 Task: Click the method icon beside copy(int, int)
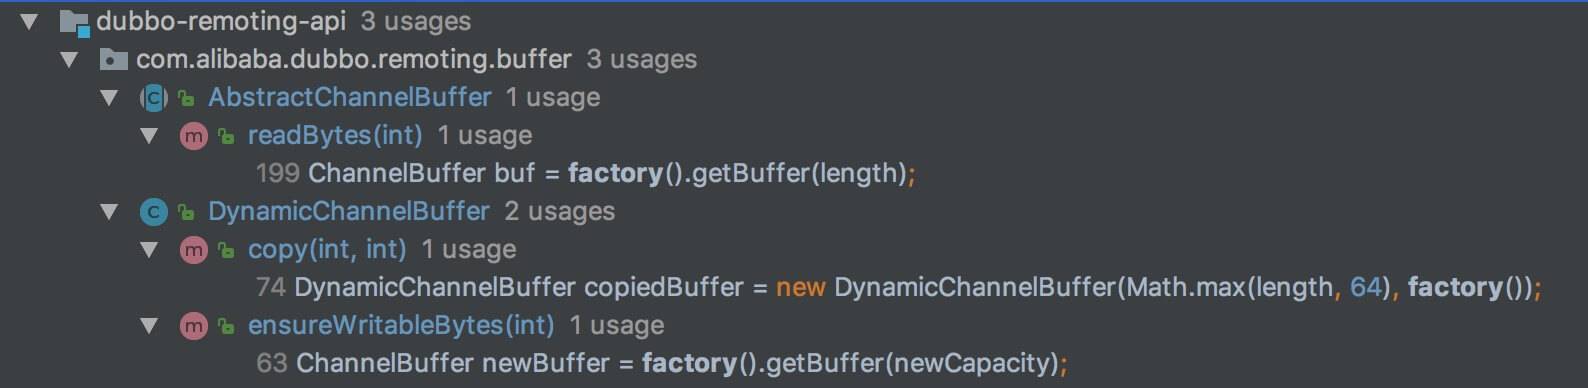[x=193, y=249]
